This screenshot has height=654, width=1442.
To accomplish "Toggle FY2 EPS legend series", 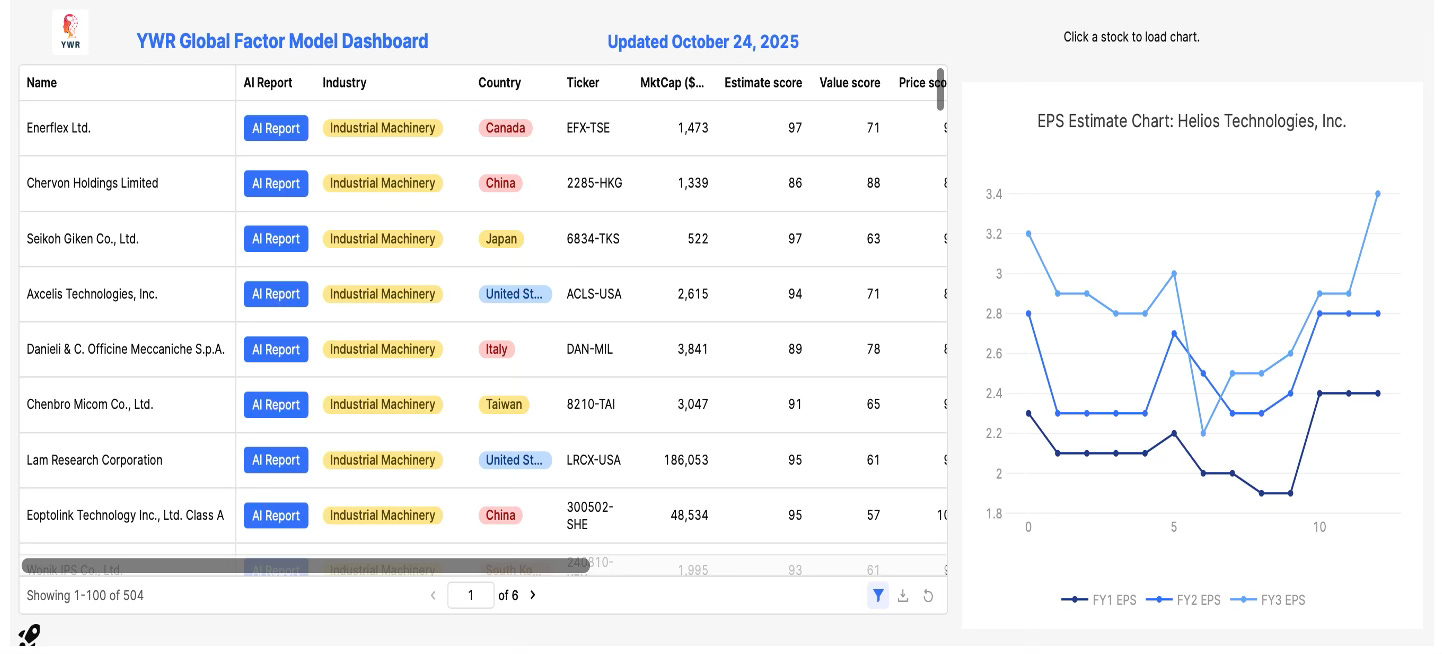I will (1183, 600).
